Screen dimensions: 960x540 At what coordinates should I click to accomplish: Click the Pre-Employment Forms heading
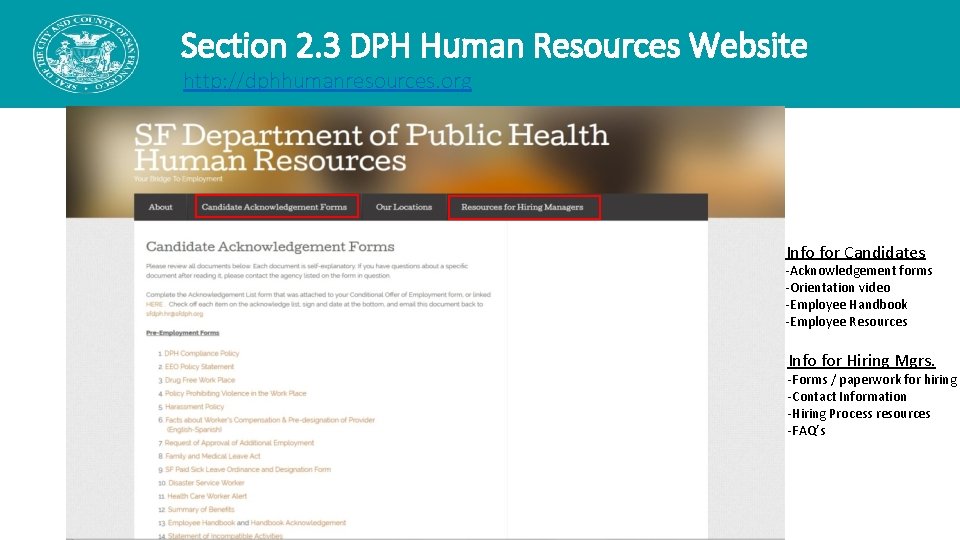point(182,332)
